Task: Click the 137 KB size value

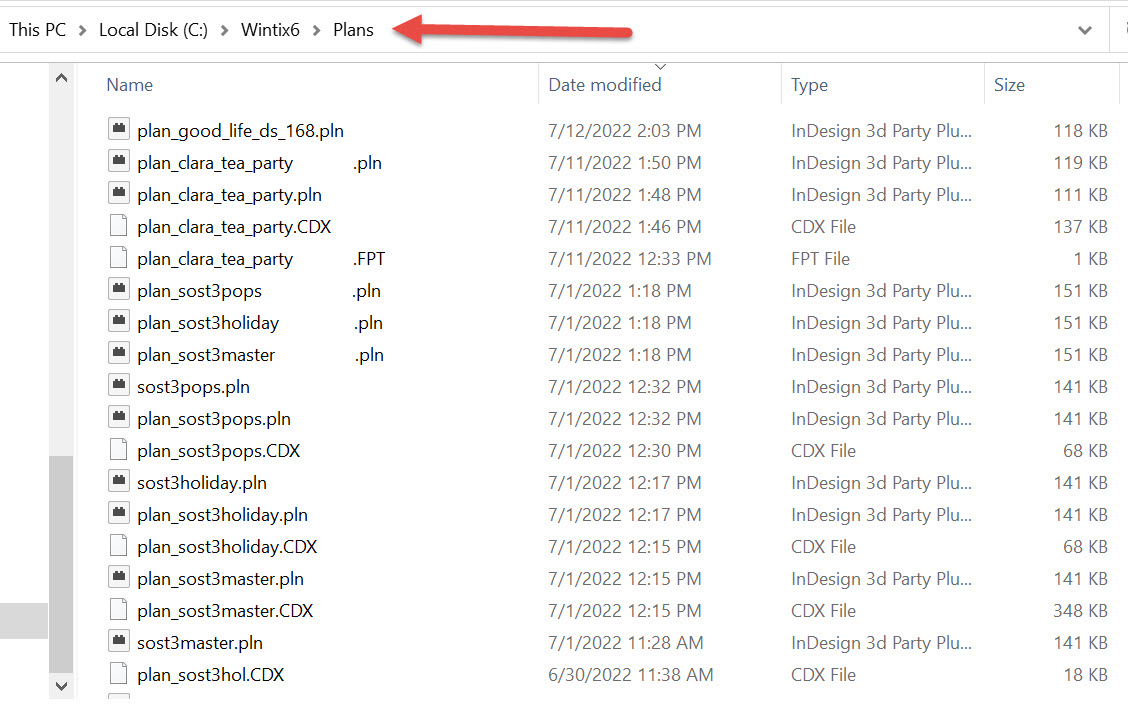Action: coord(1080,227)
